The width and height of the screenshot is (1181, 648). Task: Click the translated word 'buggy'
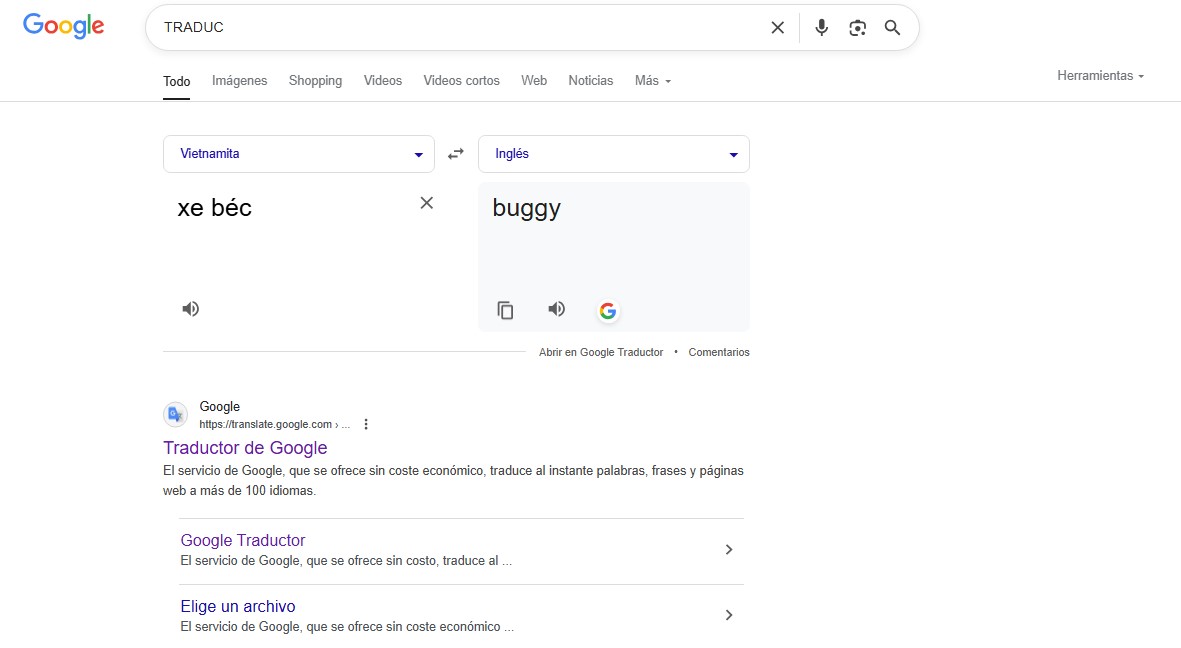tap(526, 209)
